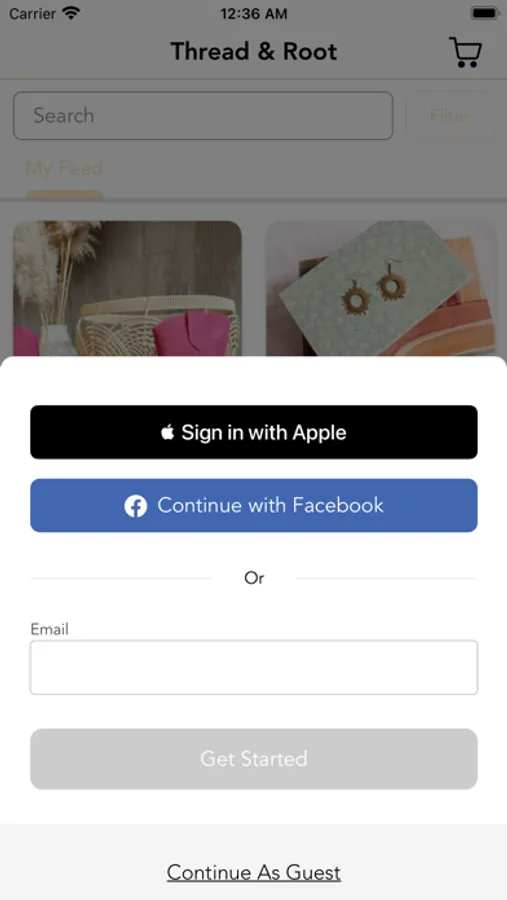This screenshot has width=507, height=900.
Task: Tap the Get Started button
Action: 254,759
